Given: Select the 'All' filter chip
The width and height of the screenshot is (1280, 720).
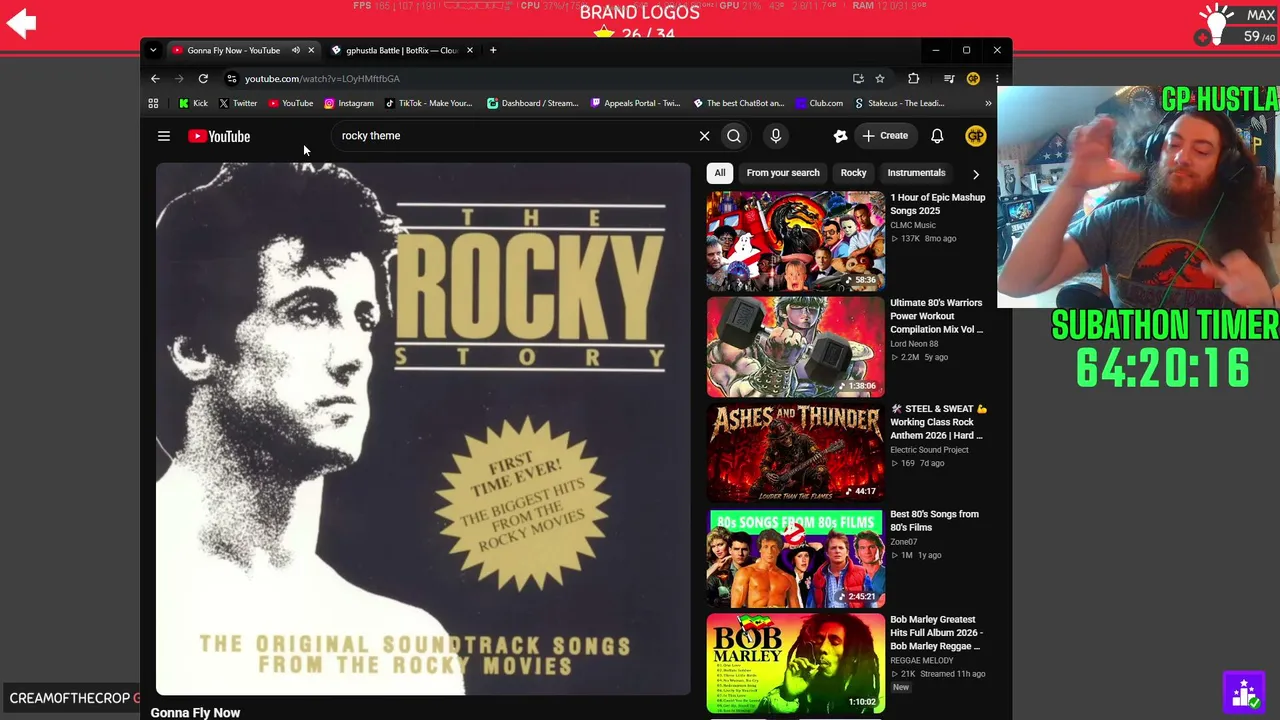Looking at the screenshot, I should click(720, 173).
